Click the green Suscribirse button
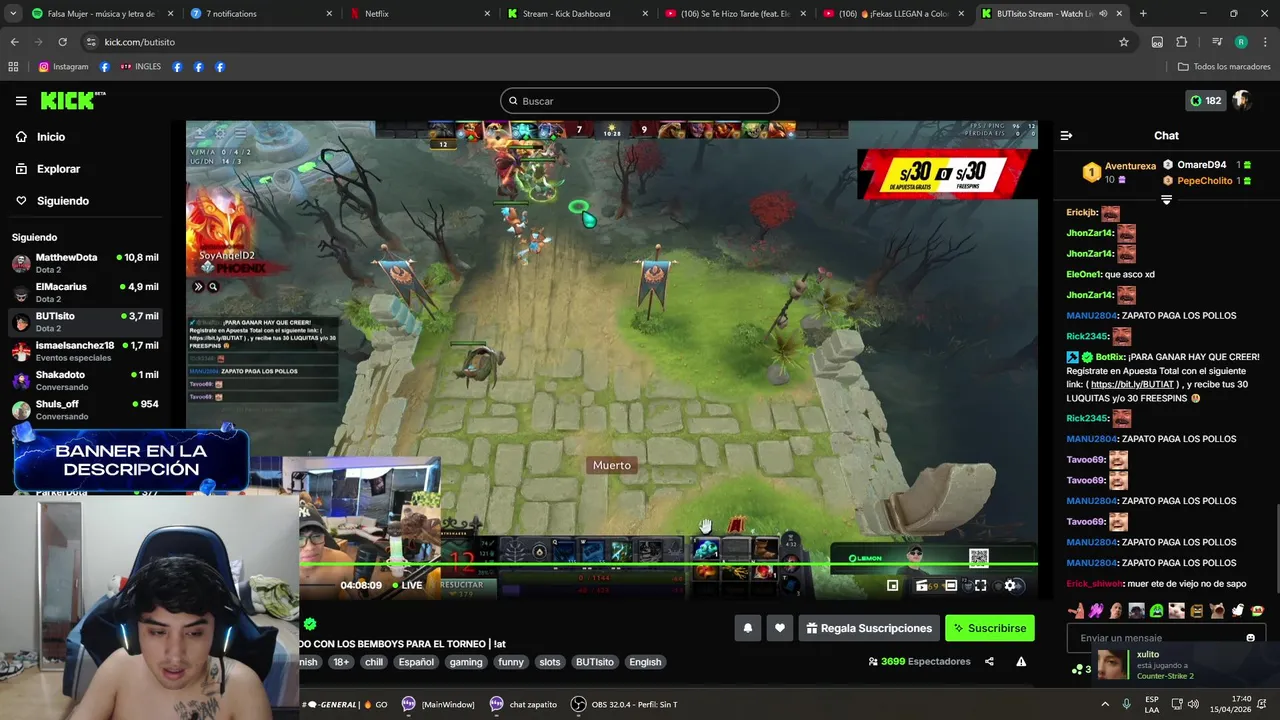Viewport: 1280px width, 720px height. click(x=990, y=628)
